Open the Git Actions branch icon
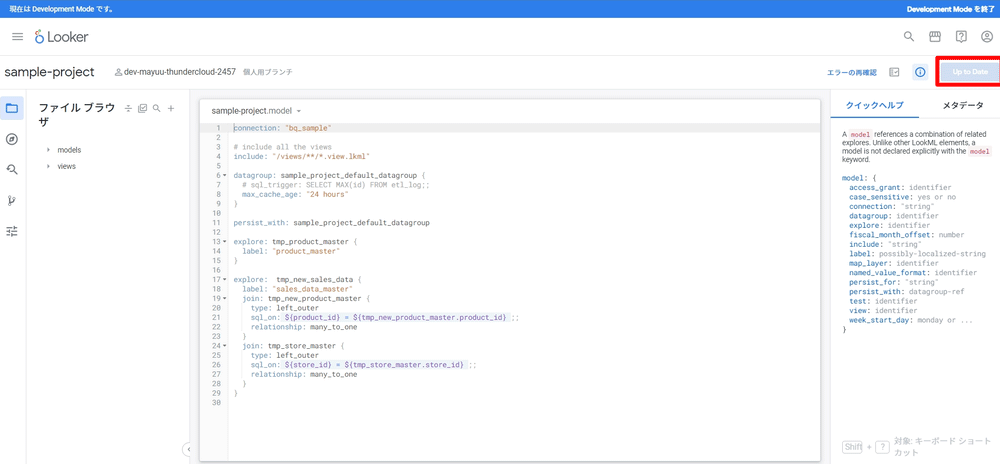 (x=11, y=201)
